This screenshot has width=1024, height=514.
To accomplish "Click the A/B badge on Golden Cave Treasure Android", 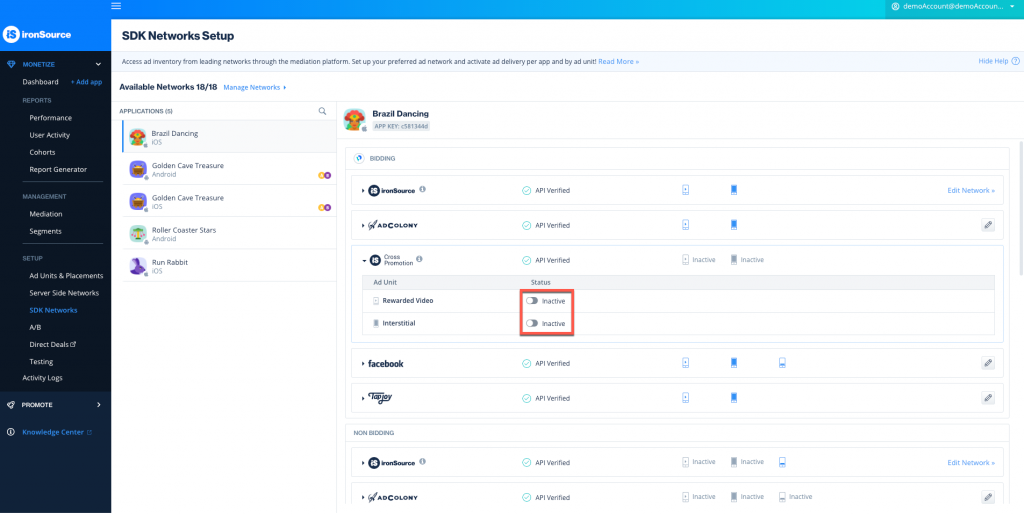I will [x=324, y=175].
